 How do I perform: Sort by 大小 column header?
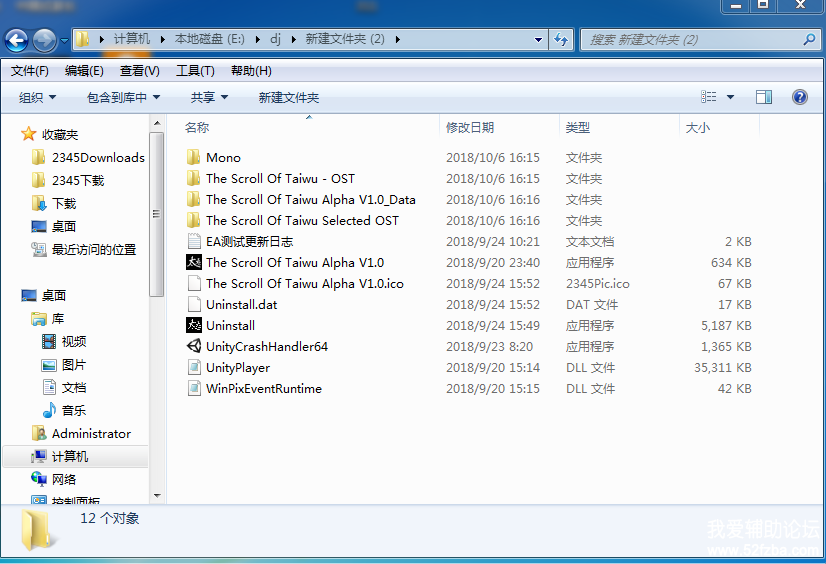coord(698,127)
